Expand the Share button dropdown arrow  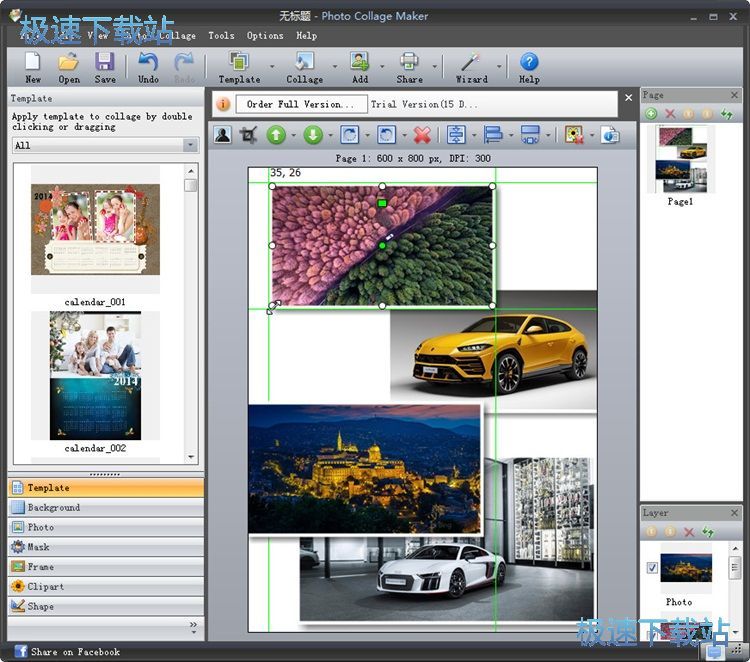433,67
